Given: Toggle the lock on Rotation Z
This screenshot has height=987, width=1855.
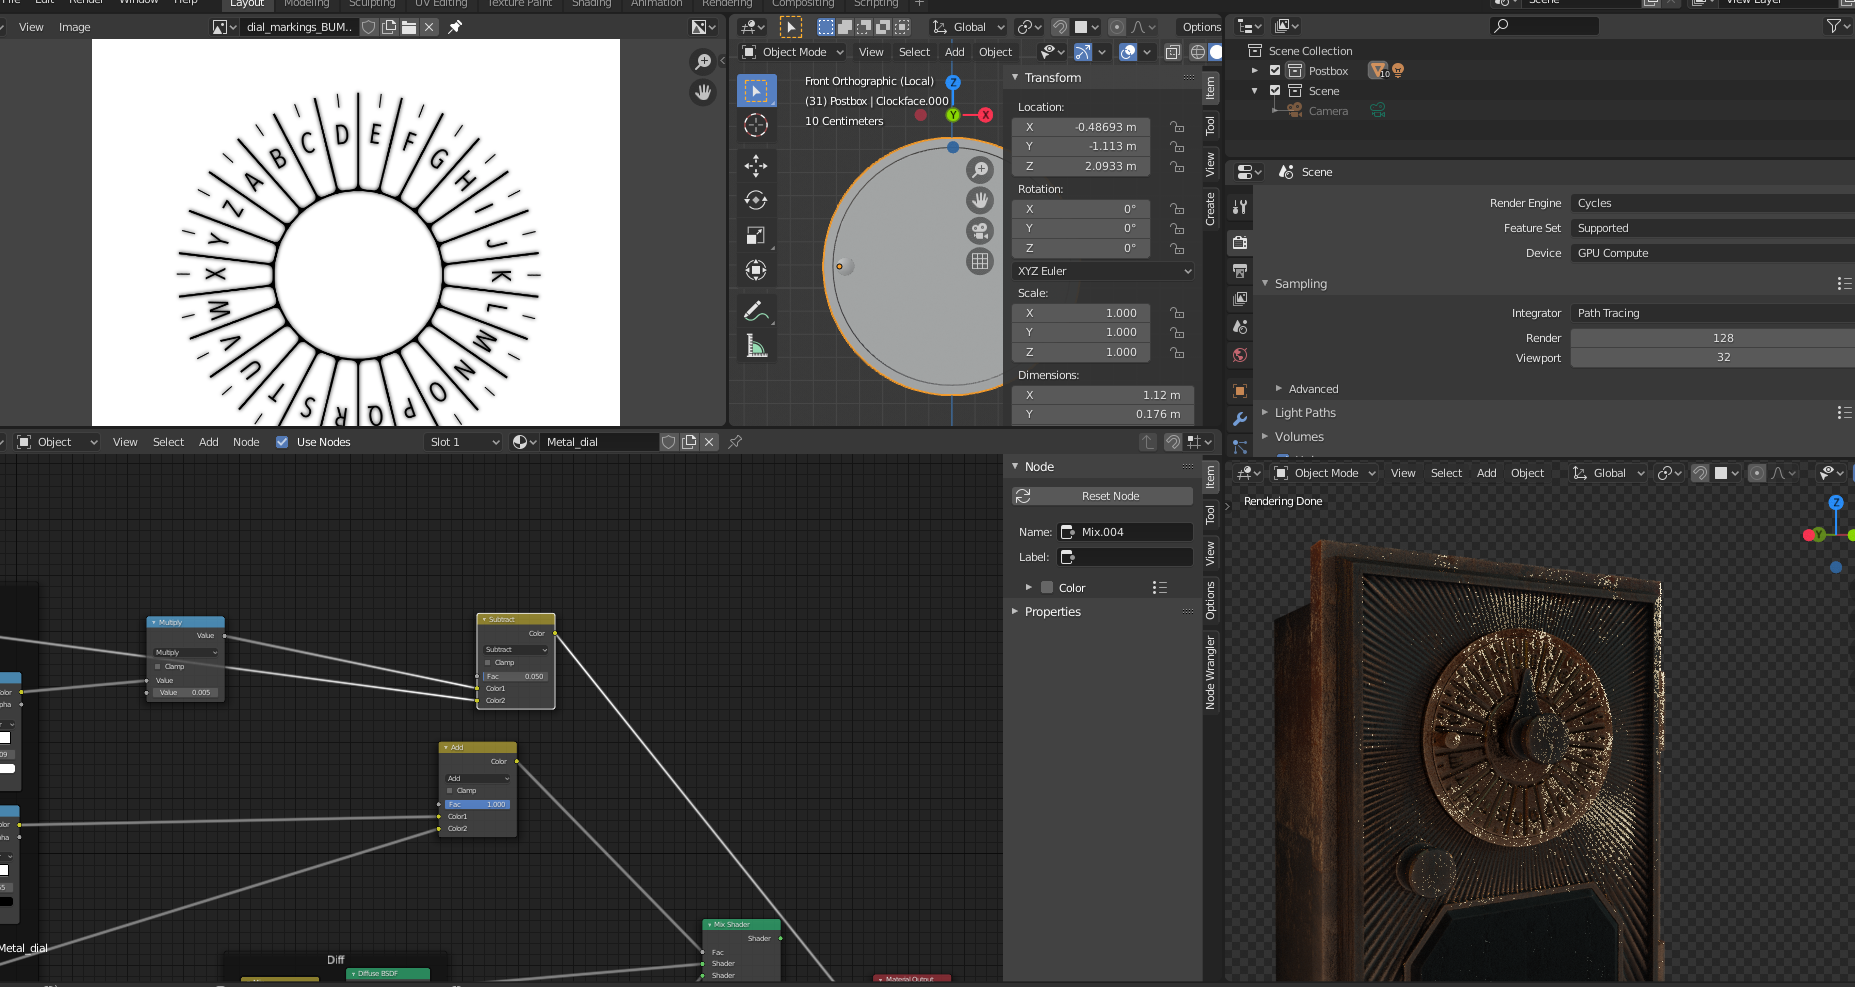Looking at the screenshot, I should coord(1177,248).
